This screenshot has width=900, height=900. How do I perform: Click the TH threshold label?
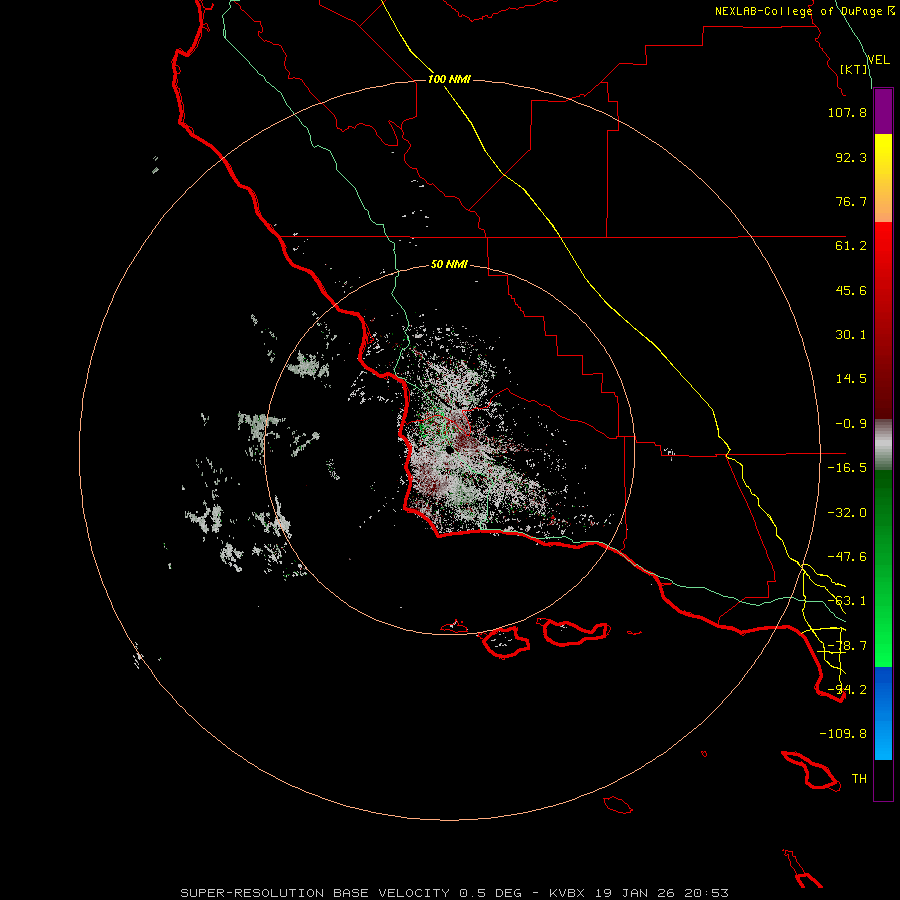(859, 779)
